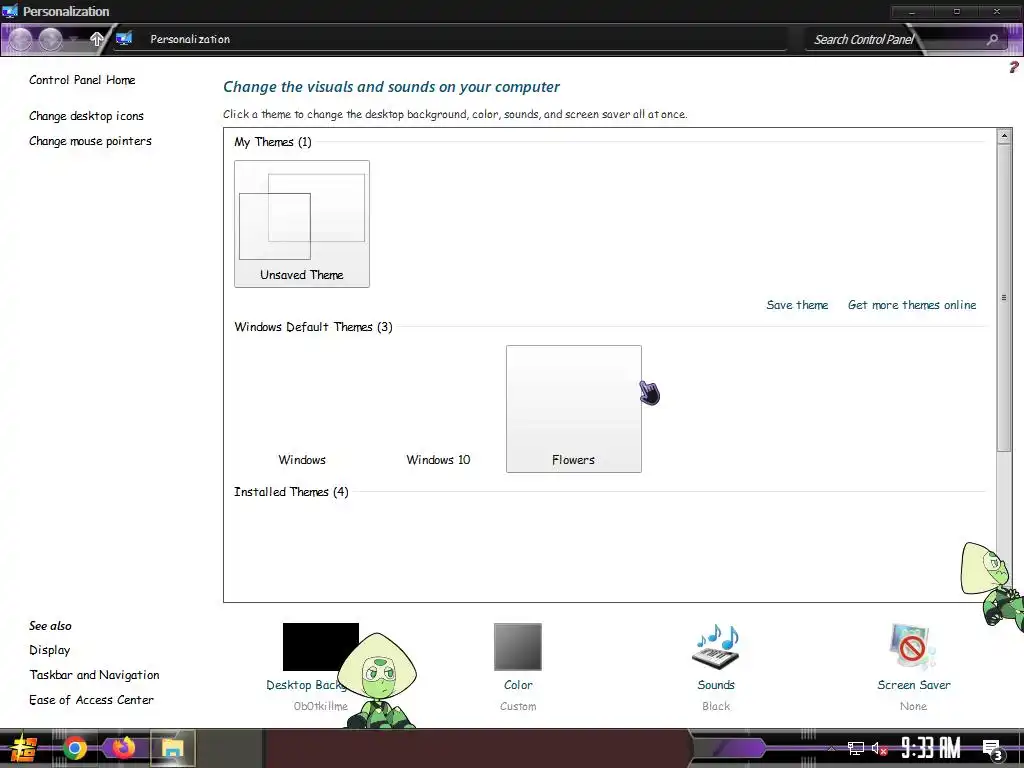Select the Flowers theme
Screen dimensions: 1024x768
coord(573,409)
